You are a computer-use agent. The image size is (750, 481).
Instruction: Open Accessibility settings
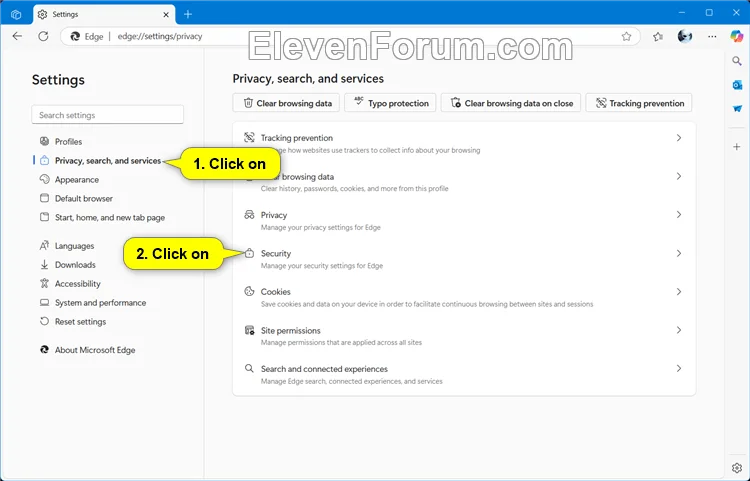click(77, 284)
